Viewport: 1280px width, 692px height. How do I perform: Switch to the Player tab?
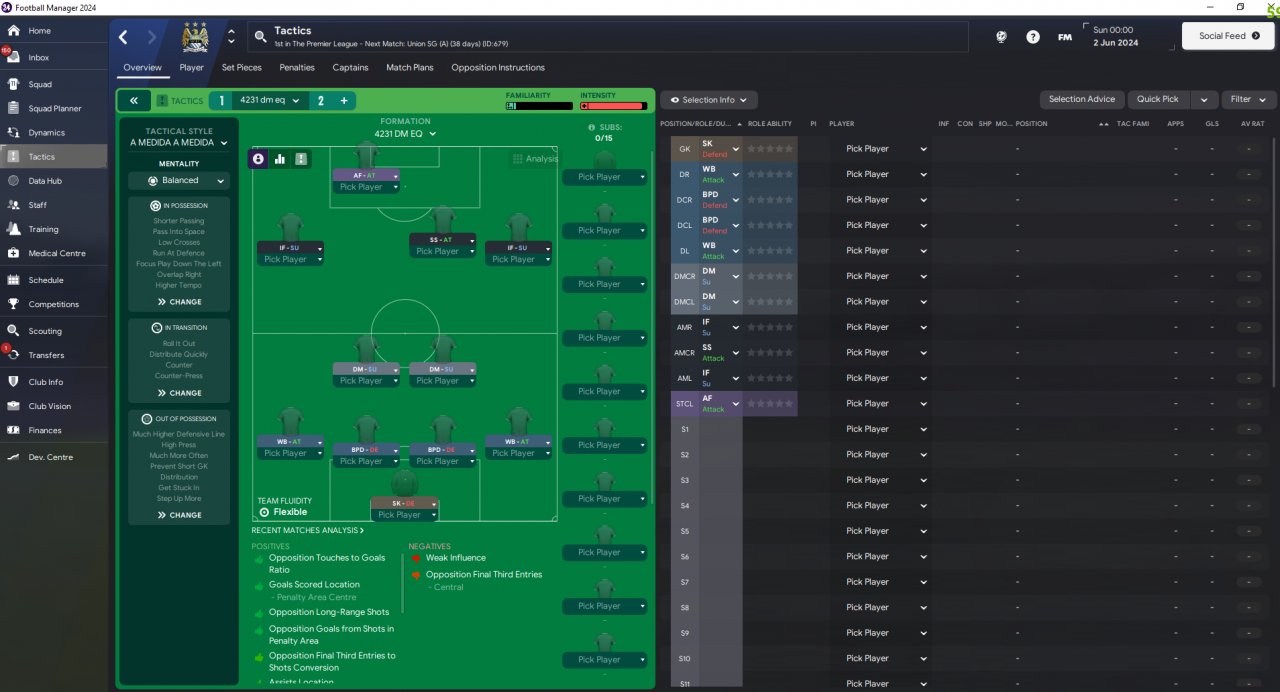point(191,68)
